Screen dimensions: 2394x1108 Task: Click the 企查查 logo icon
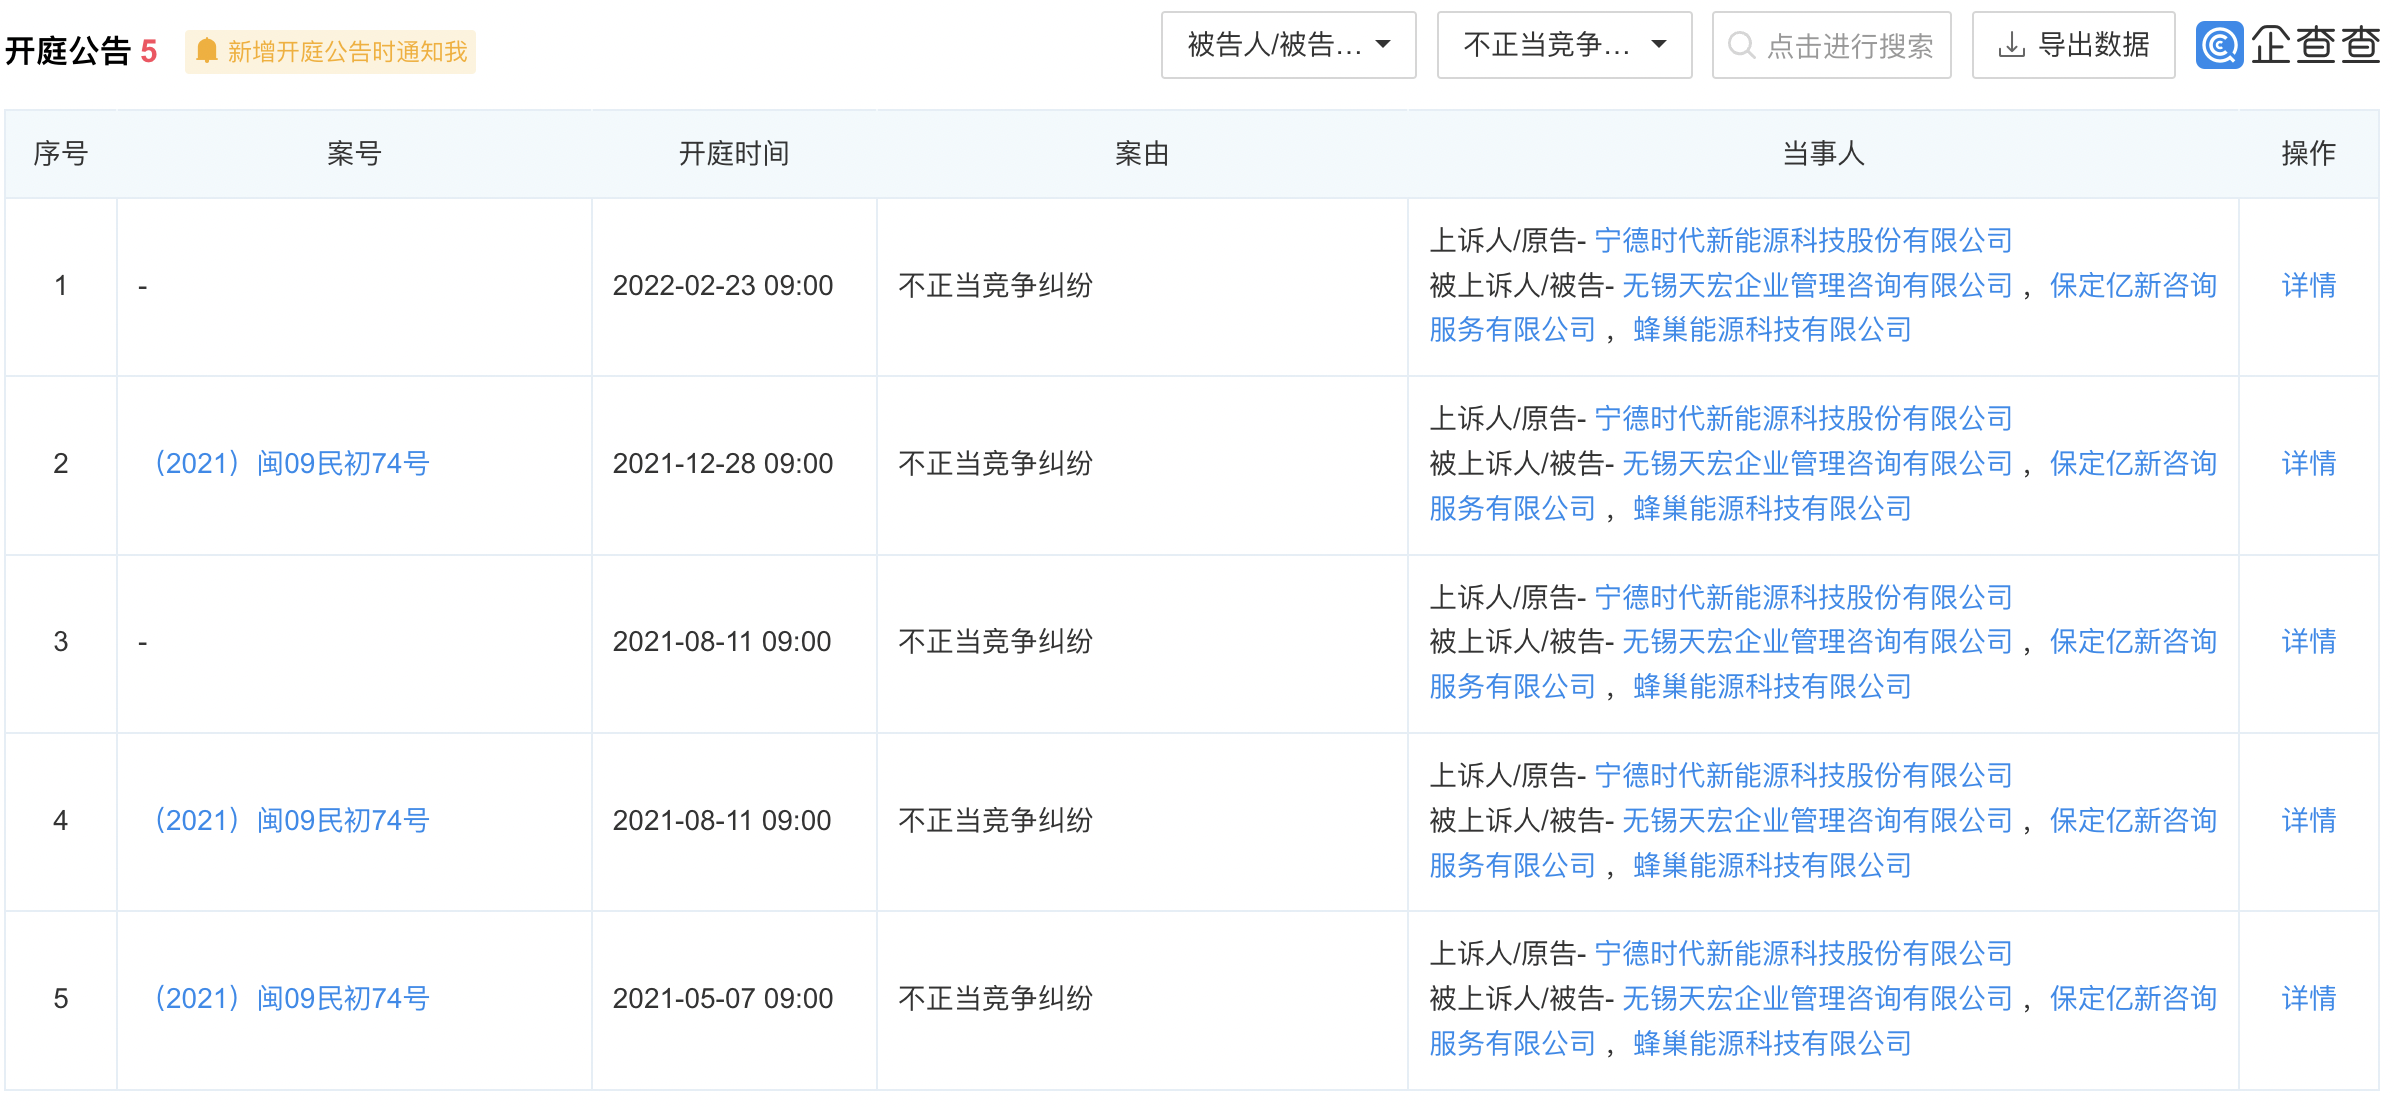pos(2219,45)
